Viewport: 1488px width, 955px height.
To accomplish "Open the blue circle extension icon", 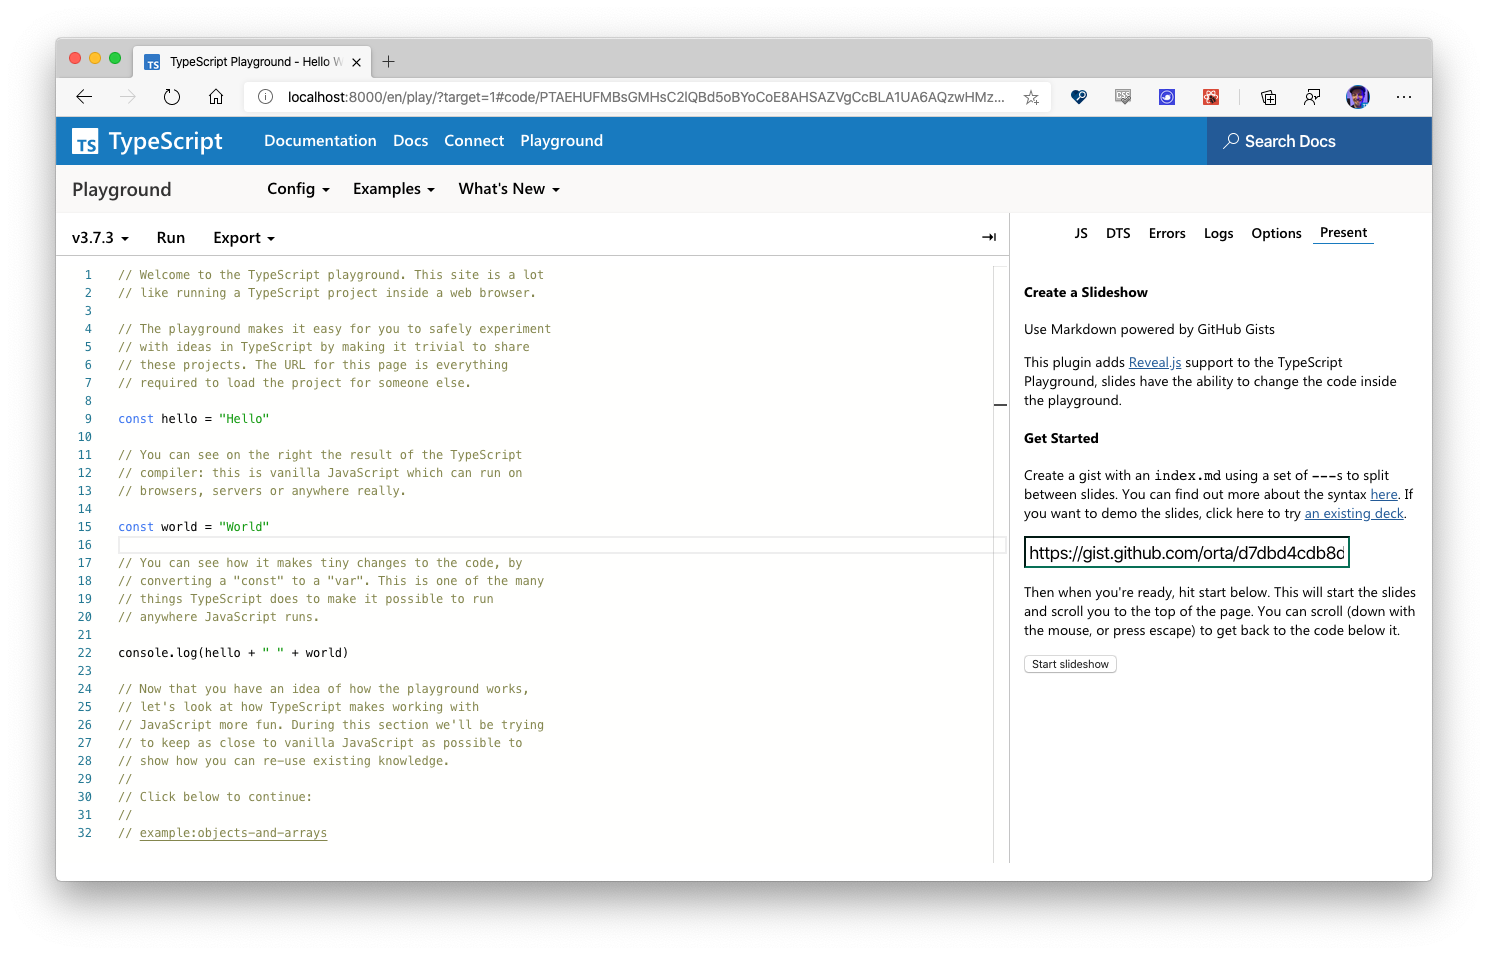I will (x=1167, y=97).
